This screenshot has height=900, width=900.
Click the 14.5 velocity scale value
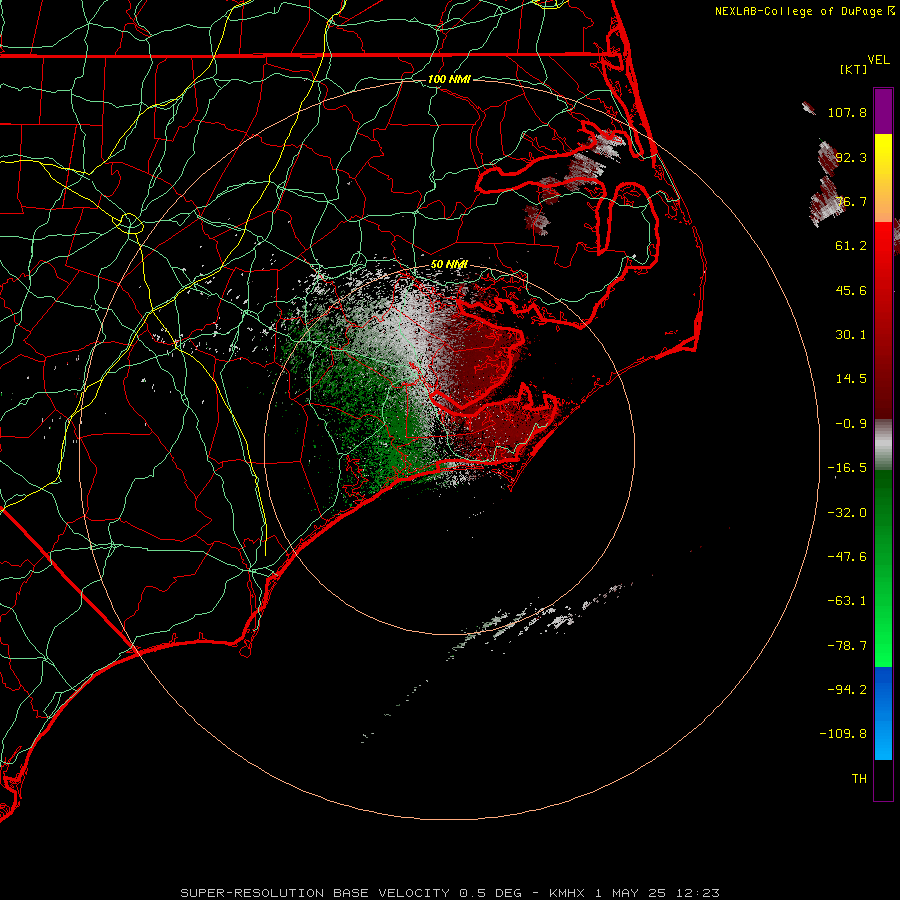pos(851,379)
